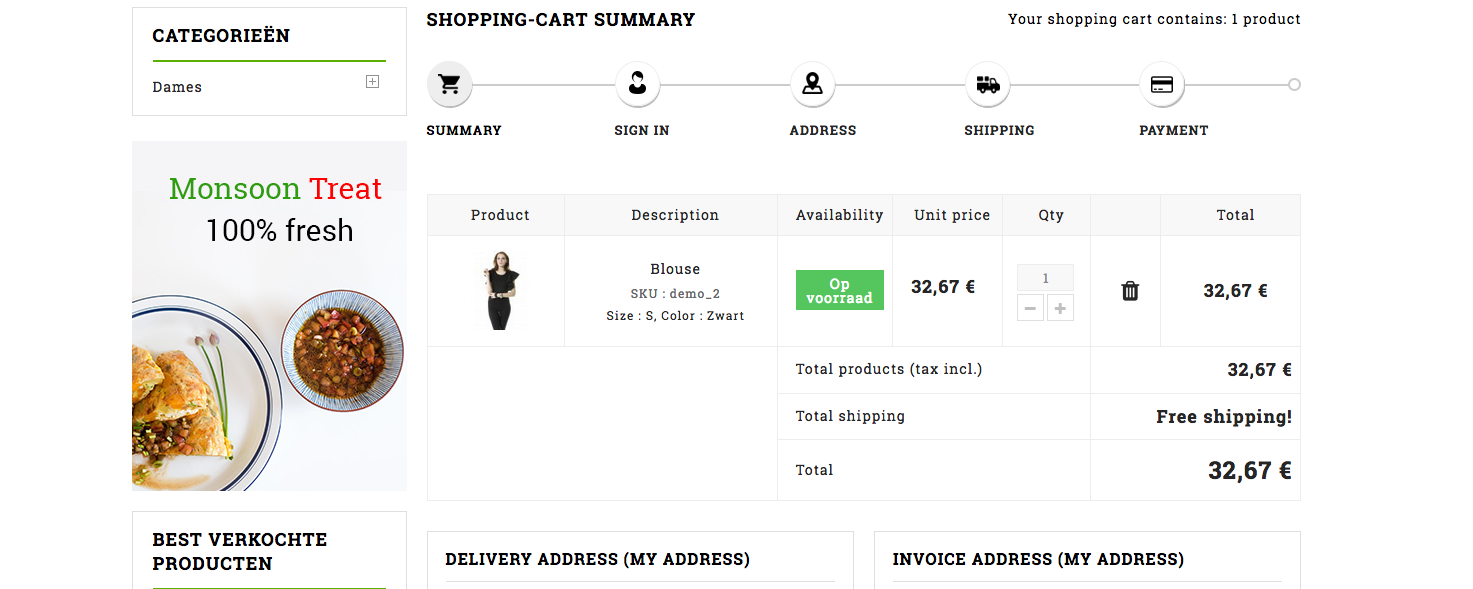Click the shopping cart Summary step icon
The image size is (1473, 589).
point(449,85)
